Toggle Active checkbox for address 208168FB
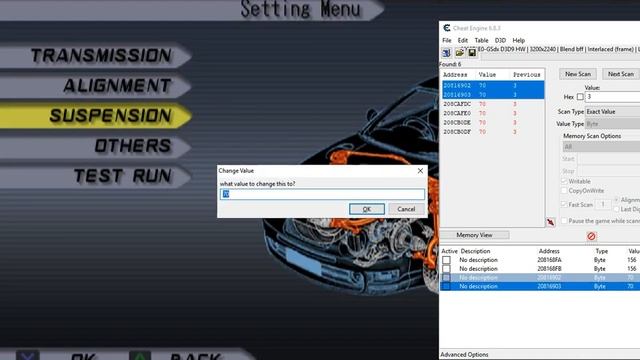 click(x=446, y=269)
